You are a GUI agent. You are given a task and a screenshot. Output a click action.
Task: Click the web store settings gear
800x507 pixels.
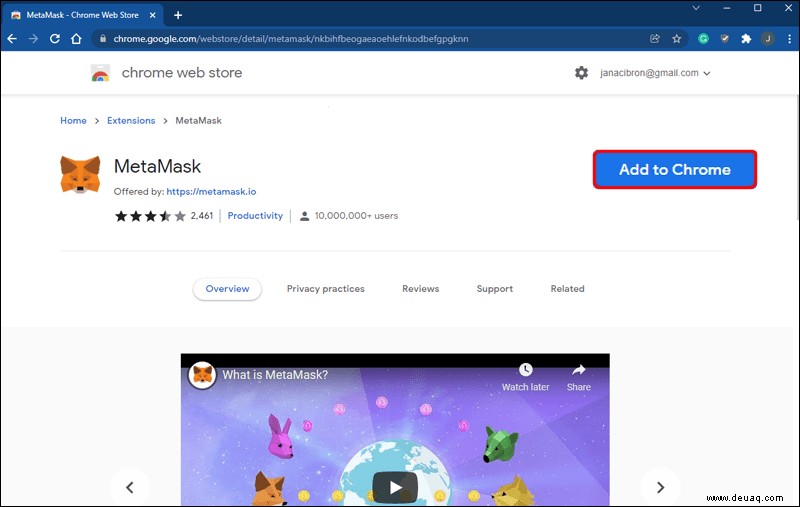581,73
